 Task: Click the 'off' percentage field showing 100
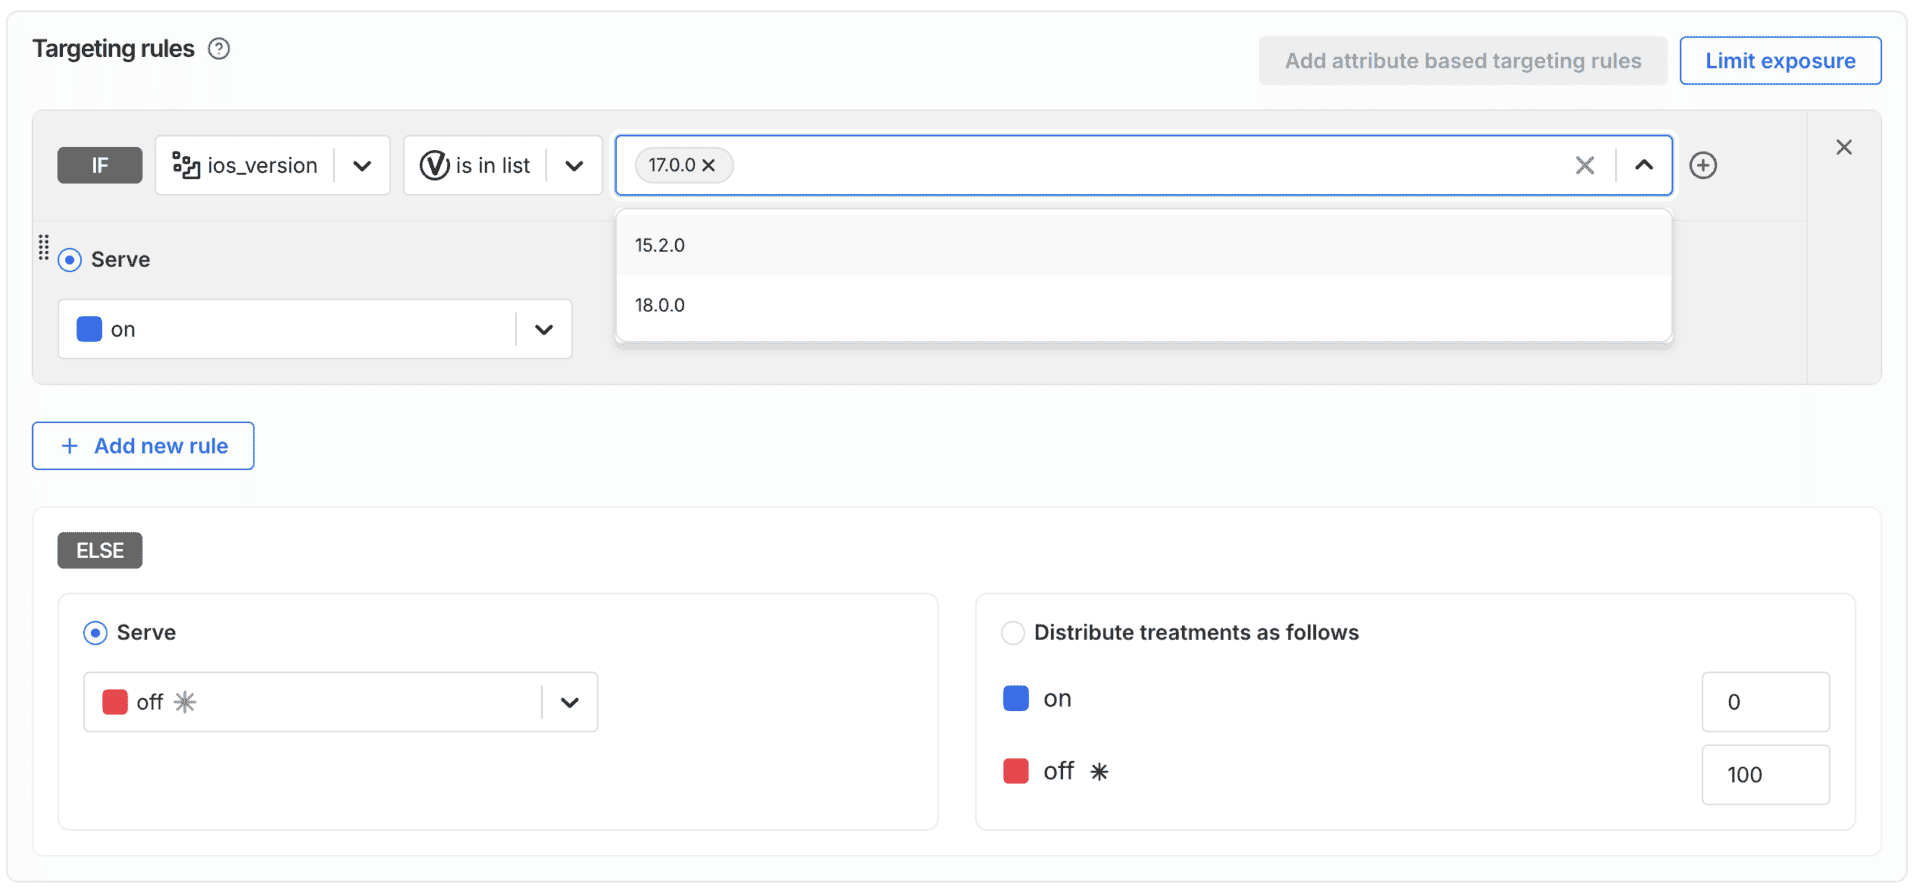[x=1765, y=774]
